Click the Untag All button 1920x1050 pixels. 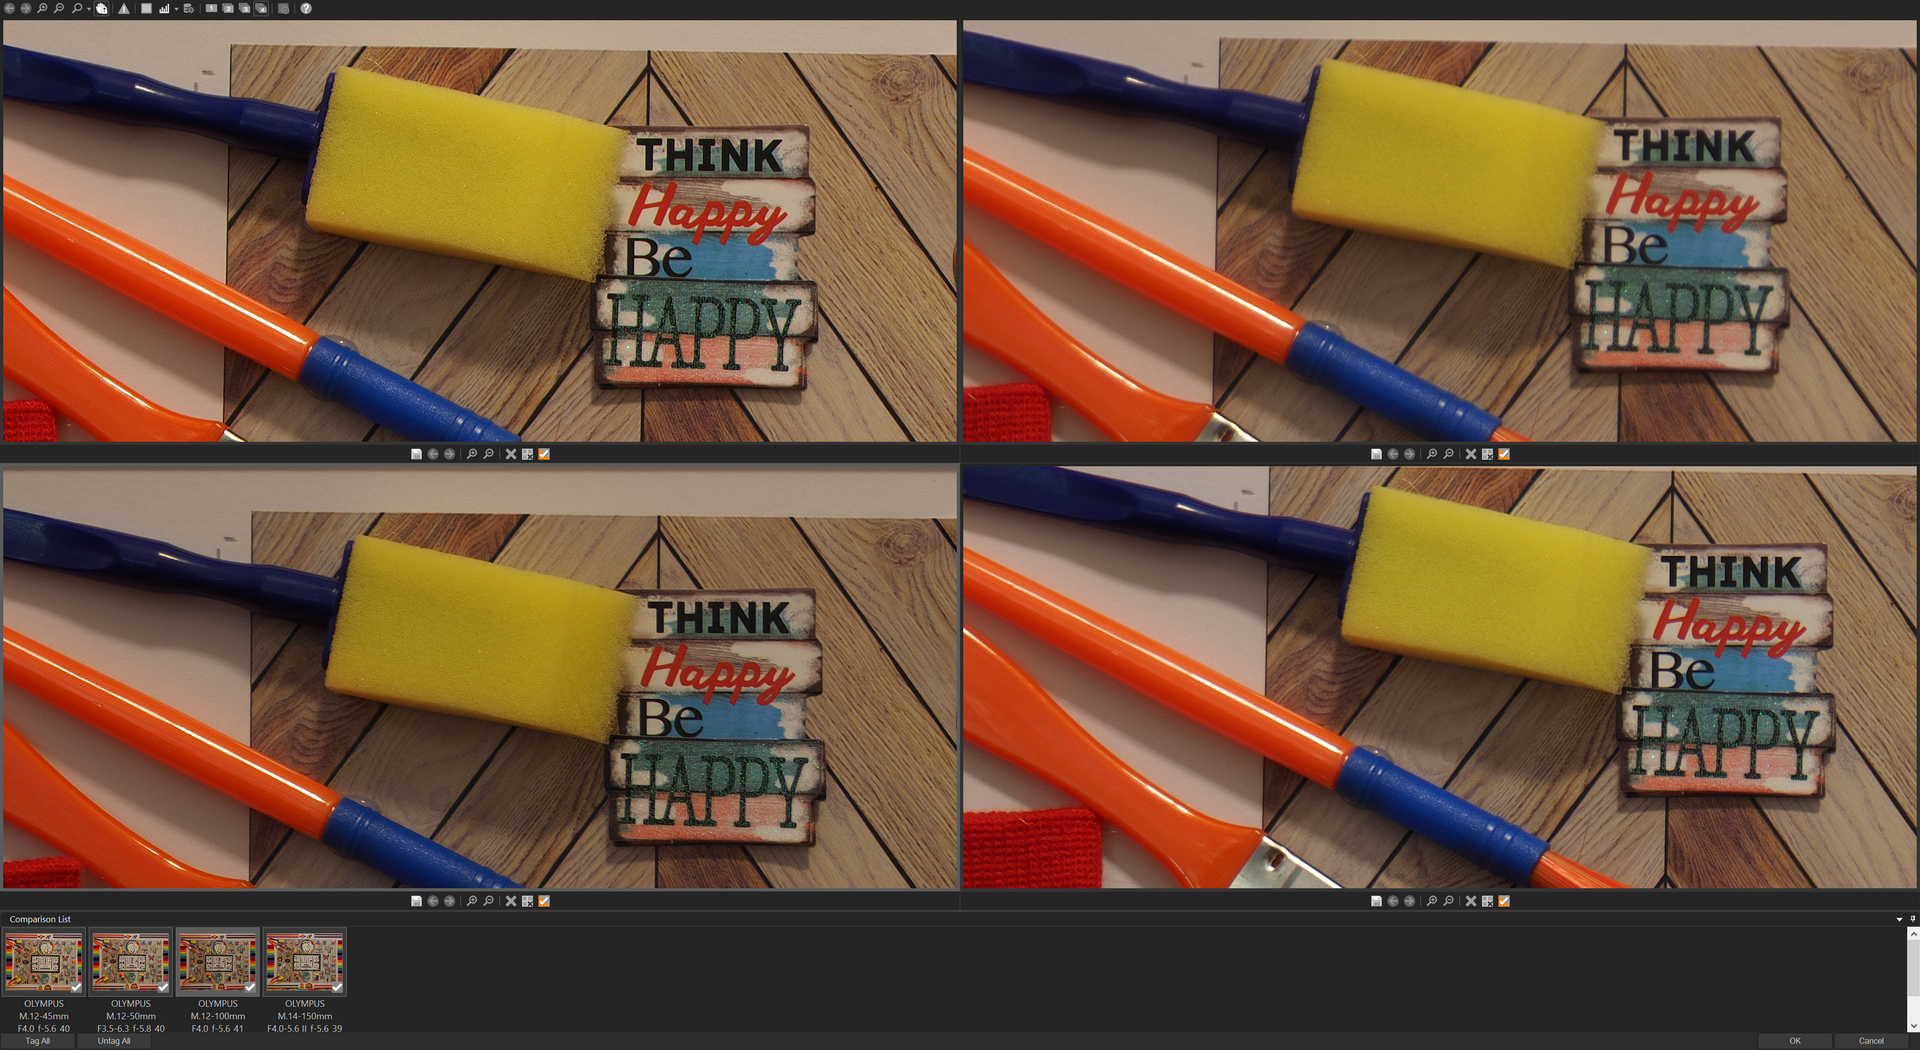[x=114, y=1041]
